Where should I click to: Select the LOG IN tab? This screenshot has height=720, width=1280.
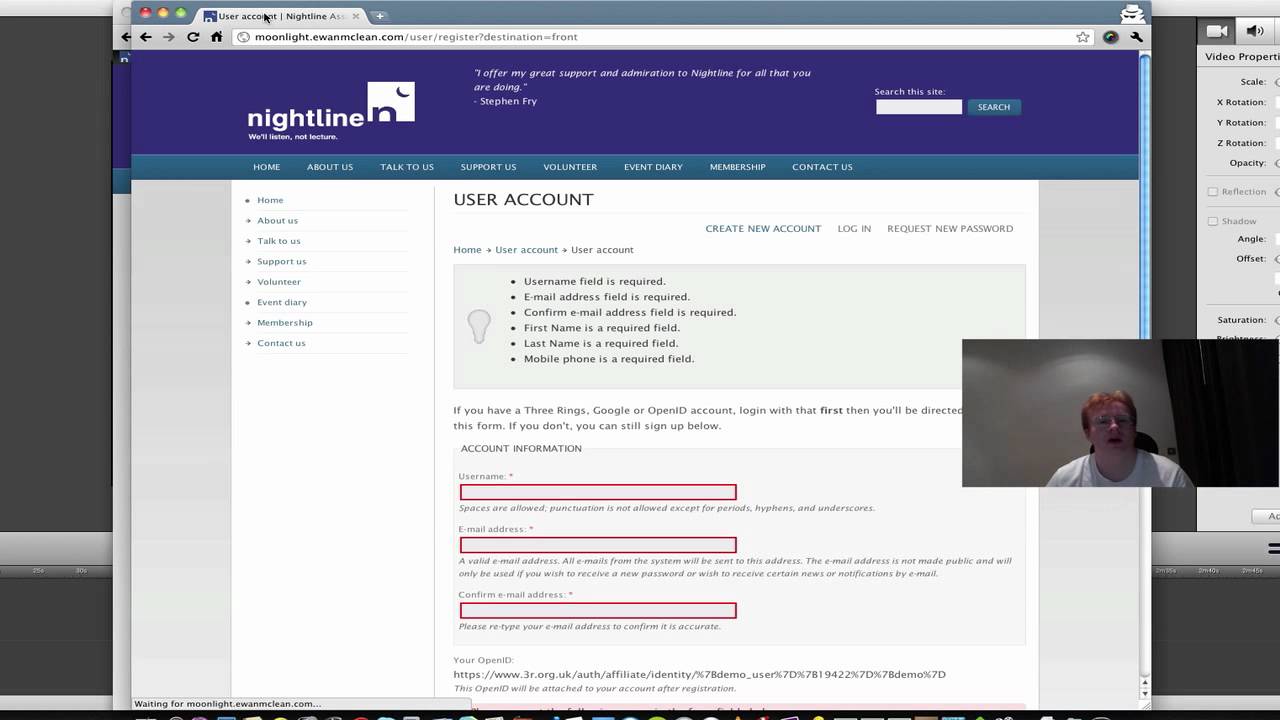(854, 229)
